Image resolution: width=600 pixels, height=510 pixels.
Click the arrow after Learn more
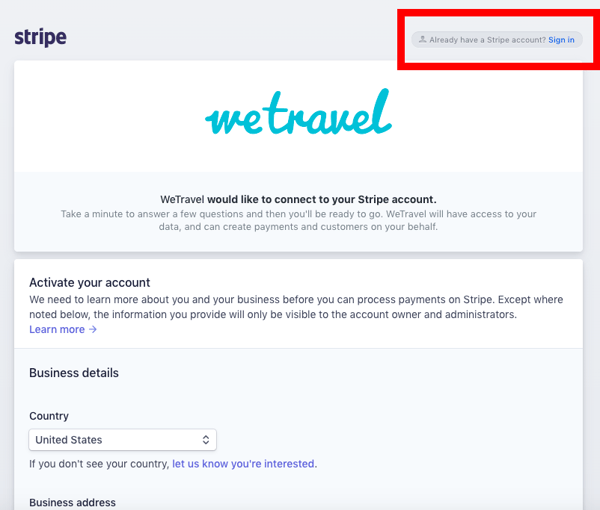(93, 330)
